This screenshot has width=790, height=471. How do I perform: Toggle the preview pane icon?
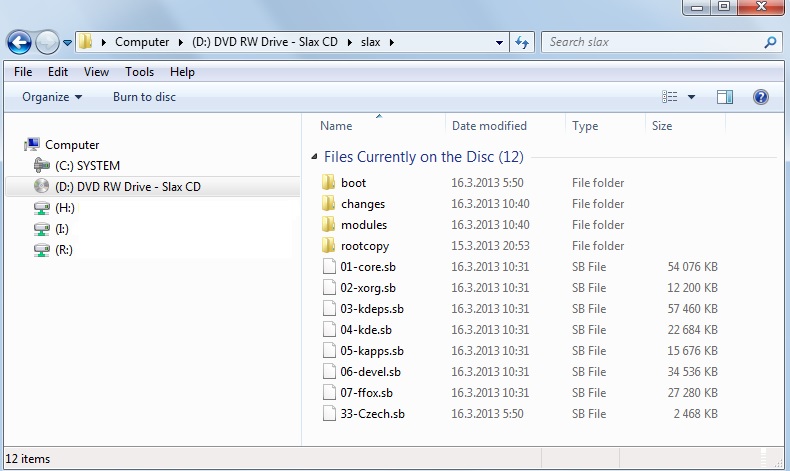point(725,97)
